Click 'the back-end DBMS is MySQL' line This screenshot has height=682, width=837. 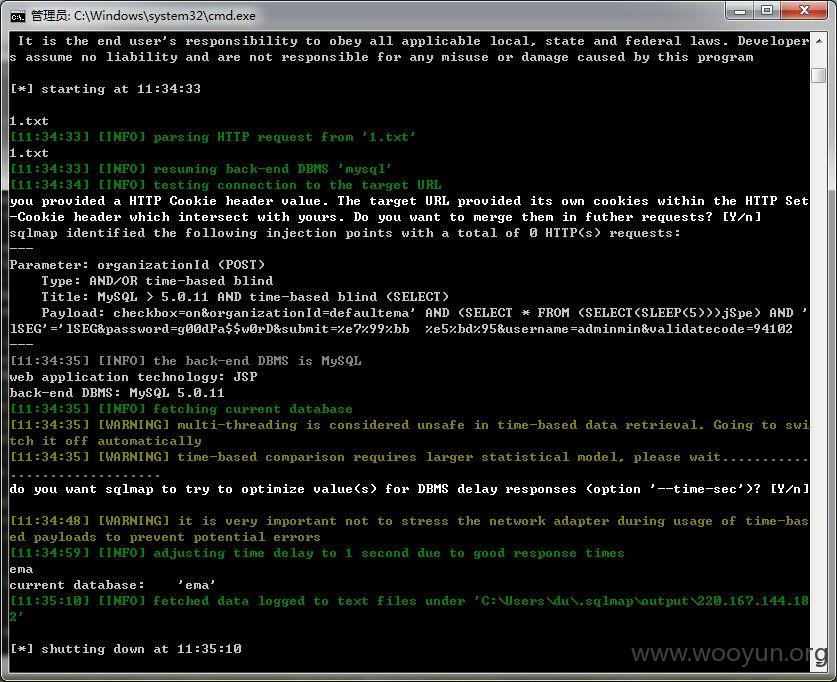[x=186, y=361]
